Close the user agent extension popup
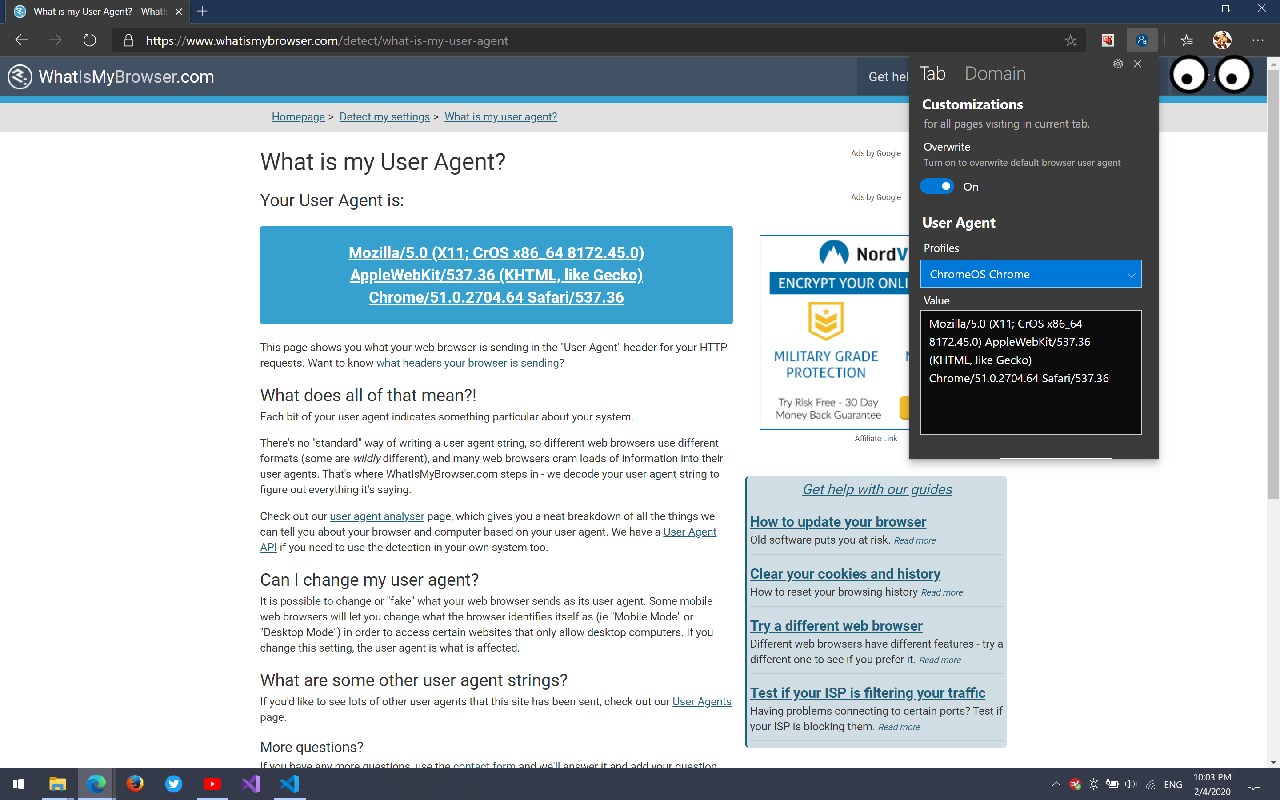Viewport: 1280px width, 800px height. tap(1137, 63)
